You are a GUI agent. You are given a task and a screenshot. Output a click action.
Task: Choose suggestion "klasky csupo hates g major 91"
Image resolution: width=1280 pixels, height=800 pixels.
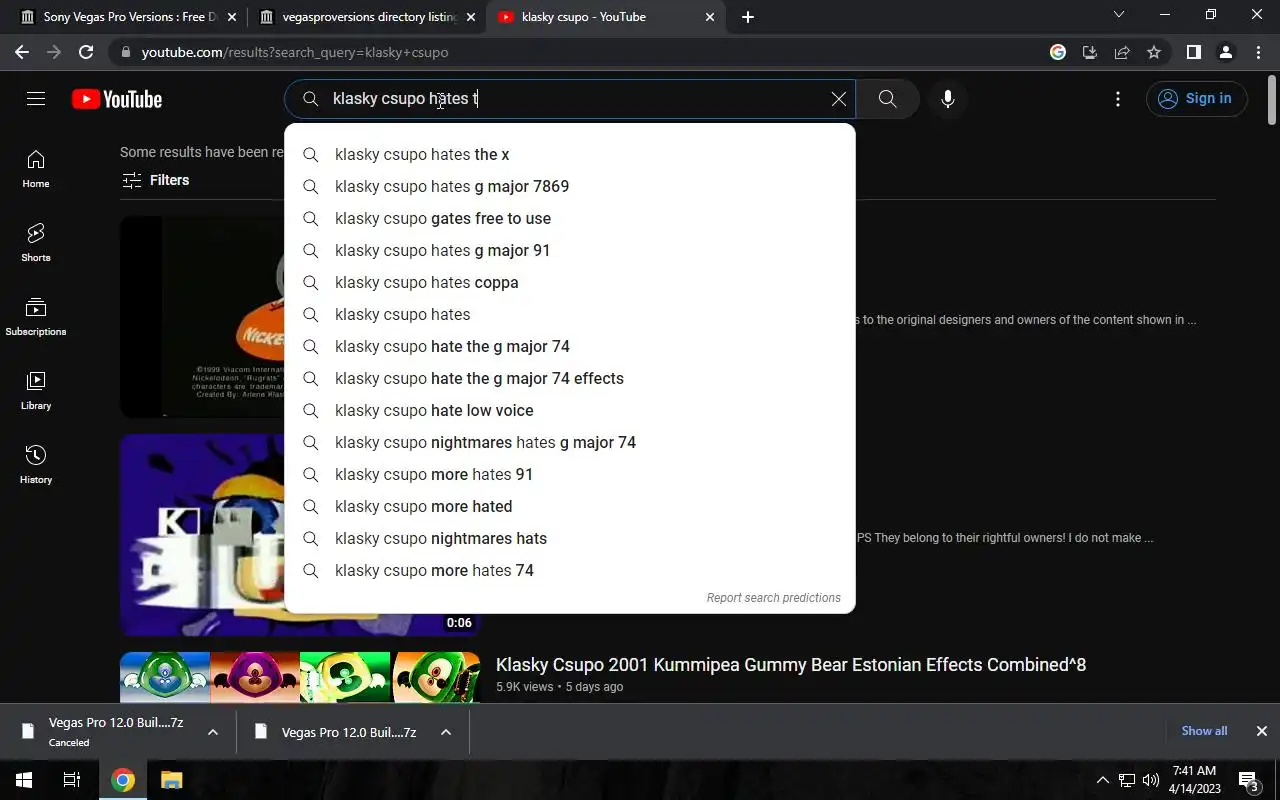570,250
